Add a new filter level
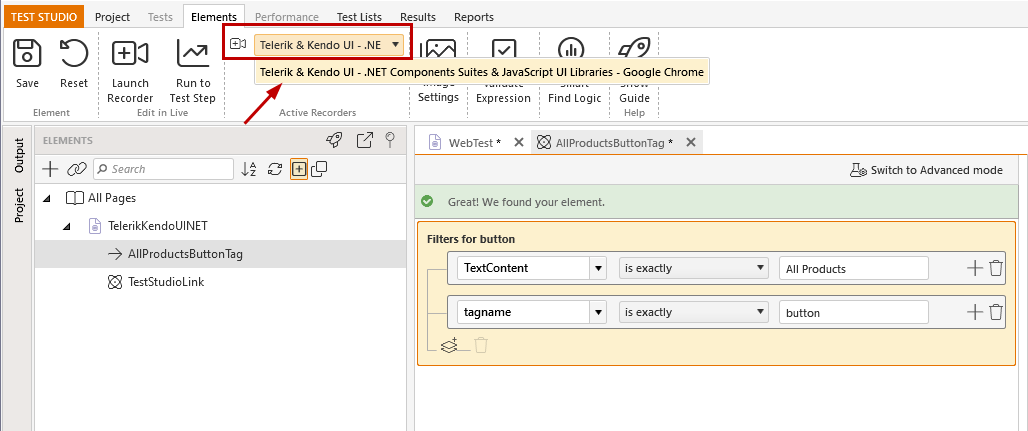The height and width of the screenshot is (431, 1028). point(449,345)
